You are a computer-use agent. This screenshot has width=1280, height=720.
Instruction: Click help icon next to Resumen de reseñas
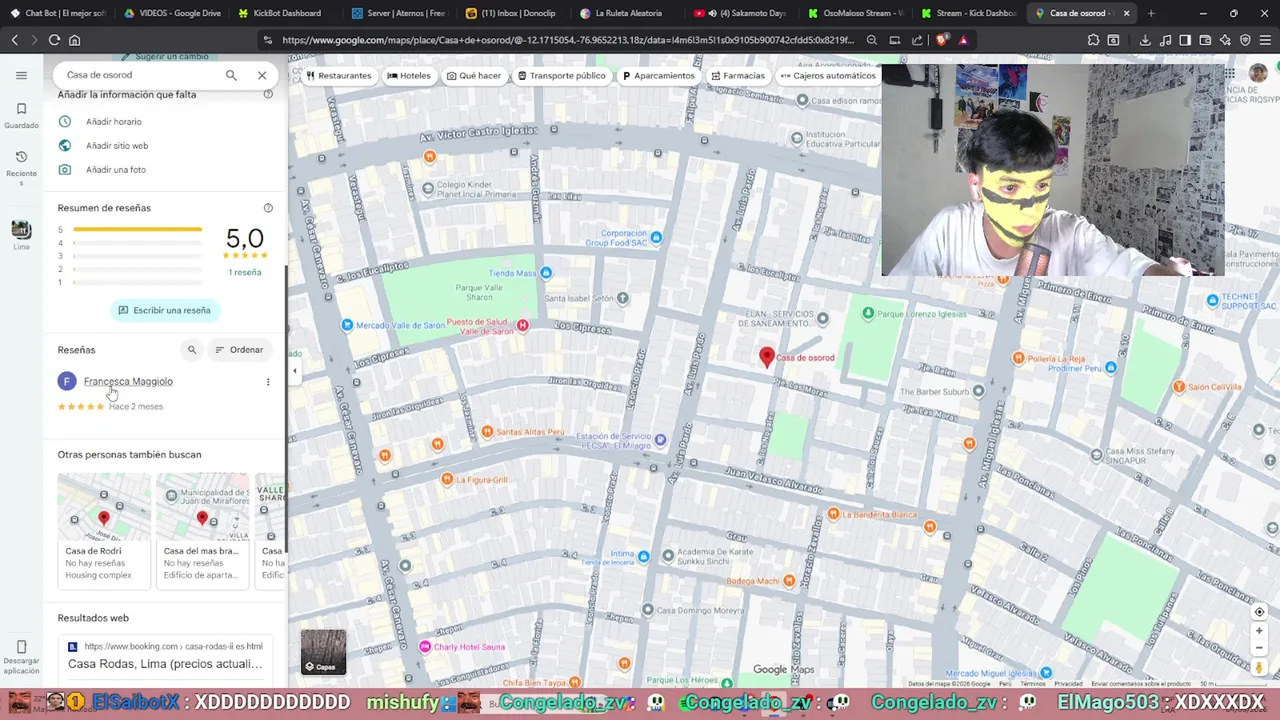(268, 208)
